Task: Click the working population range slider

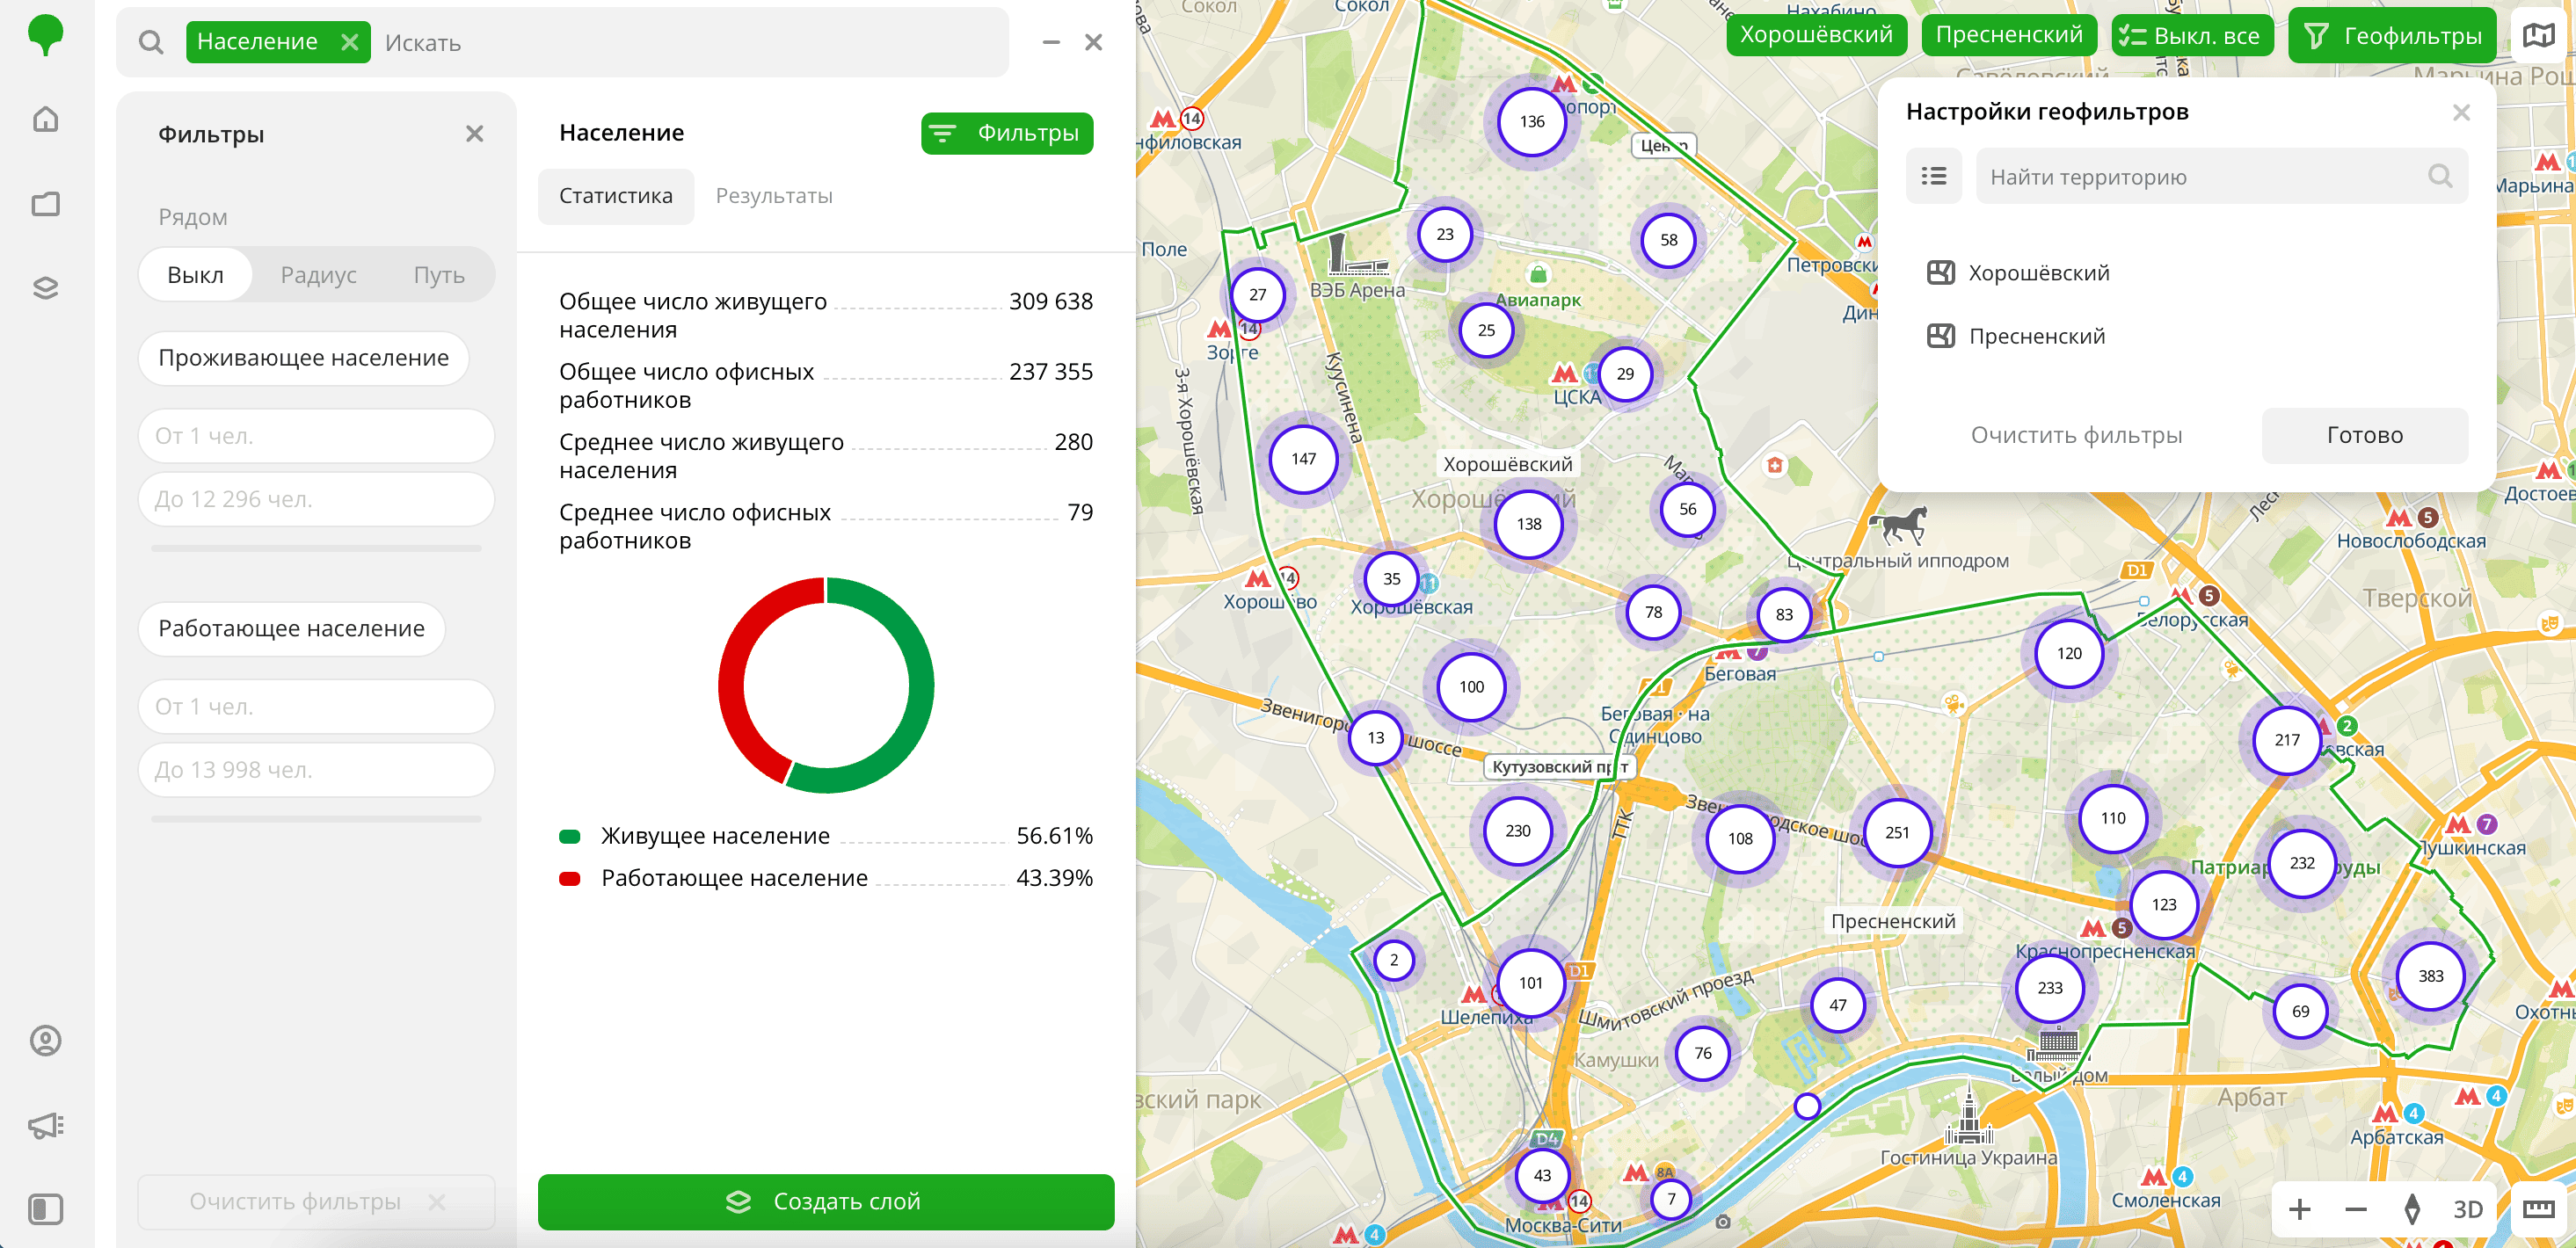Action: pyautogui.click(x=316, y=818)
